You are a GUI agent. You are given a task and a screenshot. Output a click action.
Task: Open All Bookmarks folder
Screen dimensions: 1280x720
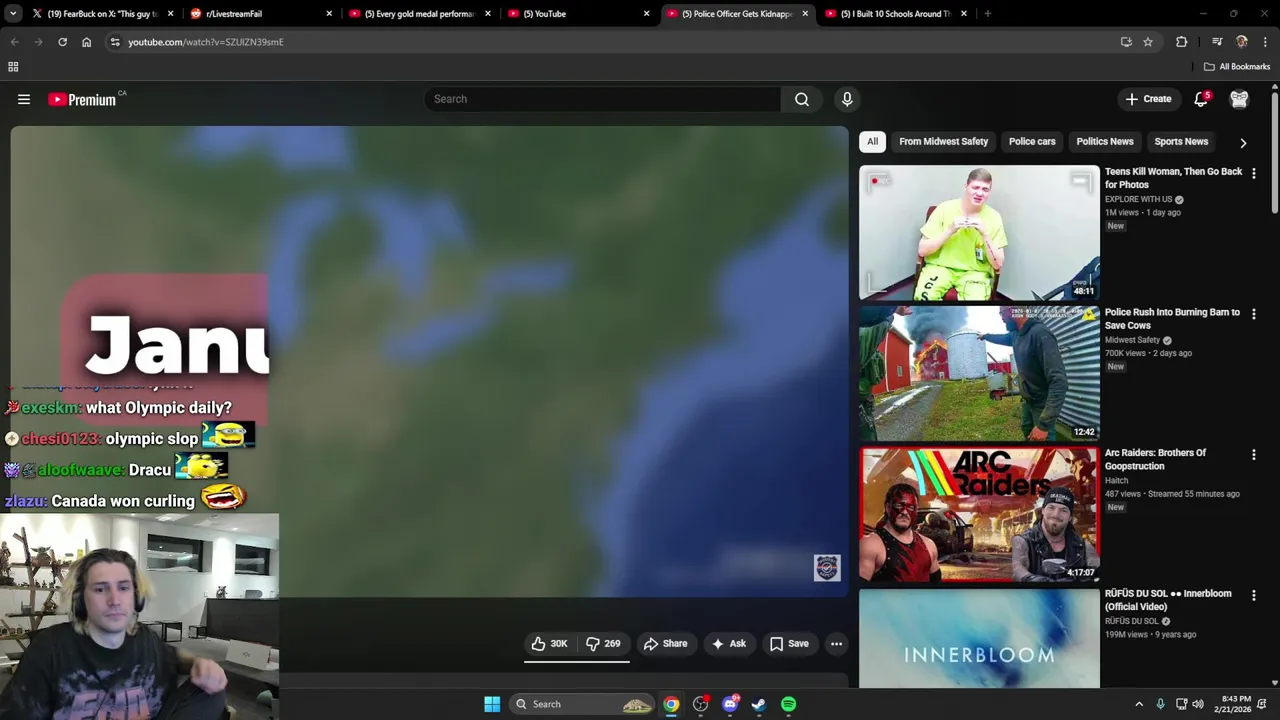1237,67
